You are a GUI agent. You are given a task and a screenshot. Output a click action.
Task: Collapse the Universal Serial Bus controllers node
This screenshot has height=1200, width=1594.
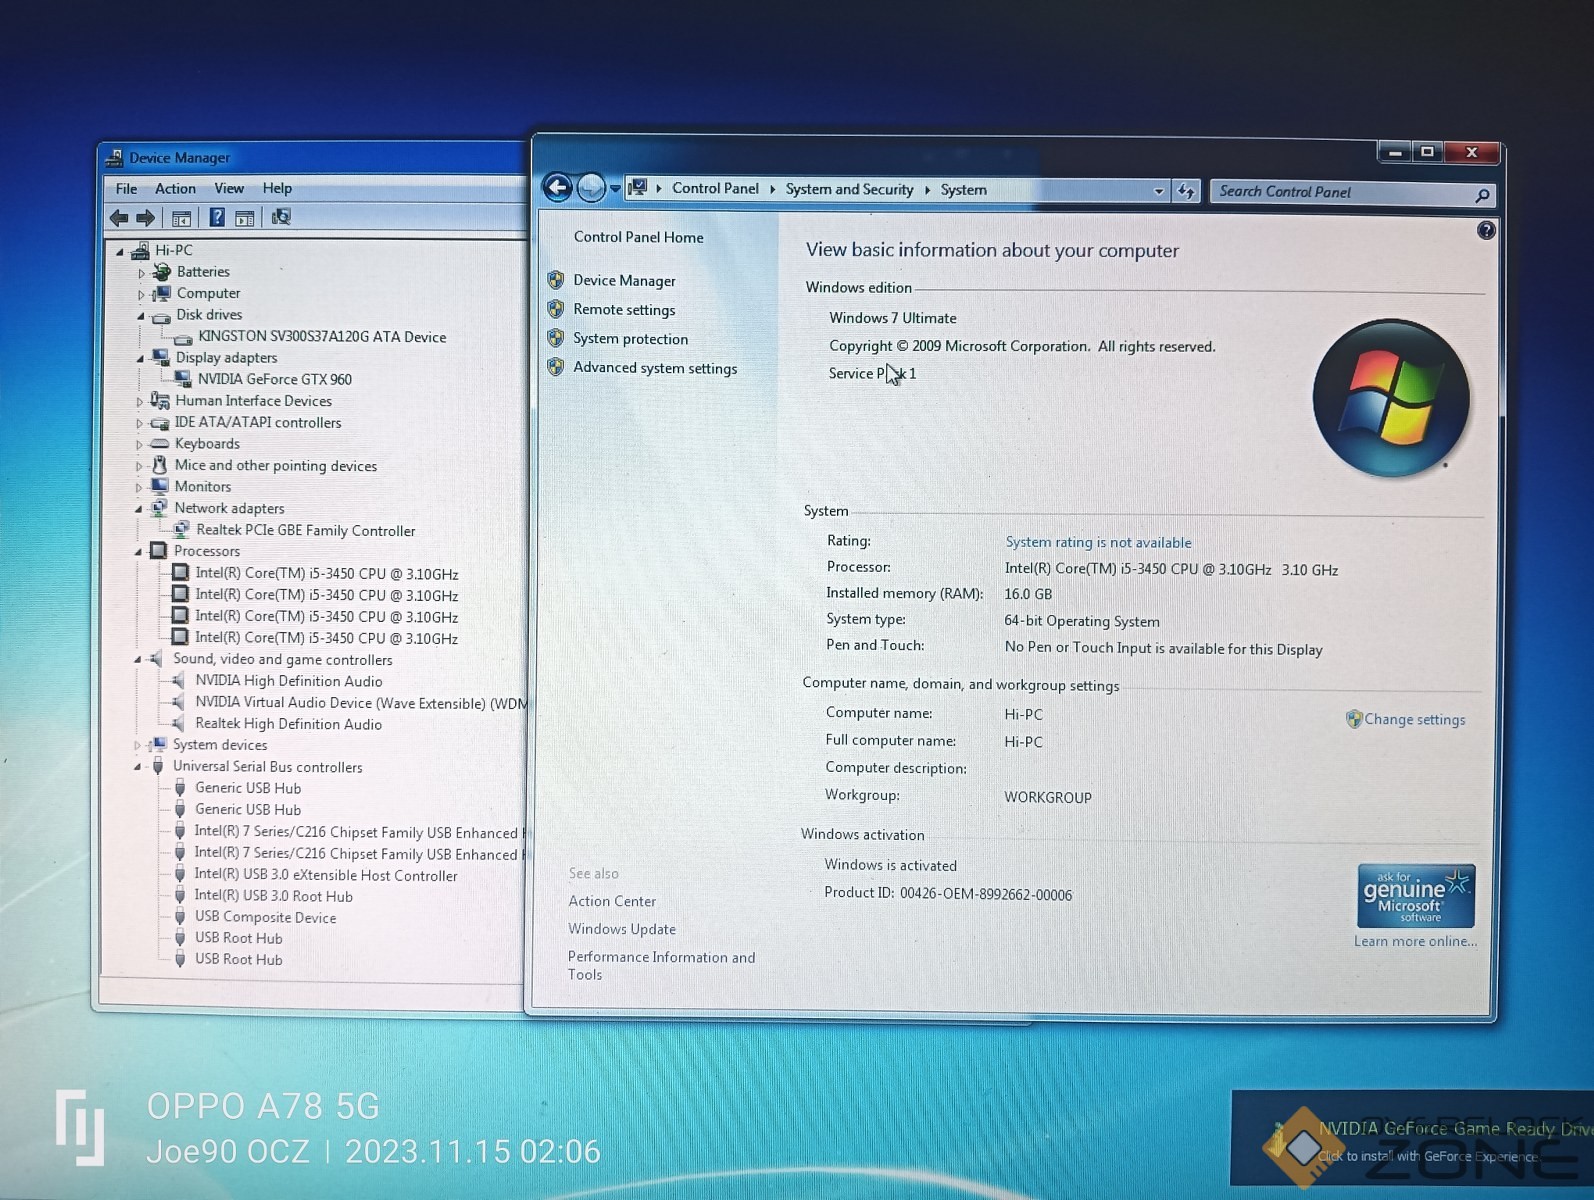click(x=137, y=767)
